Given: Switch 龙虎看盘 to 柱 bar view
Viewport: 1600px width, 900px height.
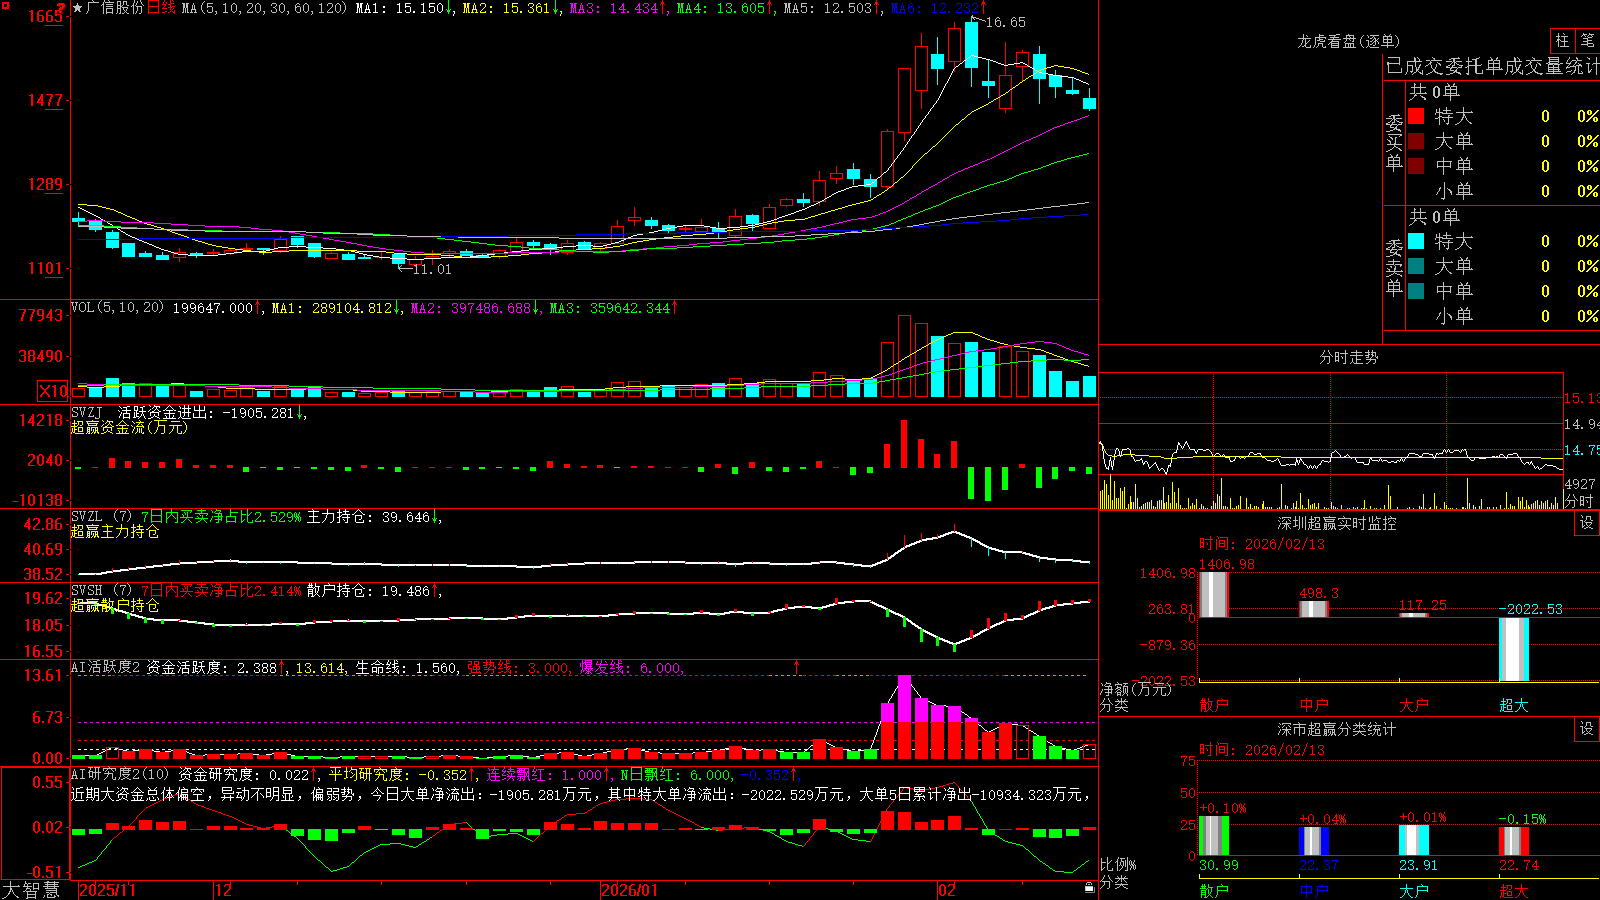Looking at the screenshot, I should pos(1562,41).
